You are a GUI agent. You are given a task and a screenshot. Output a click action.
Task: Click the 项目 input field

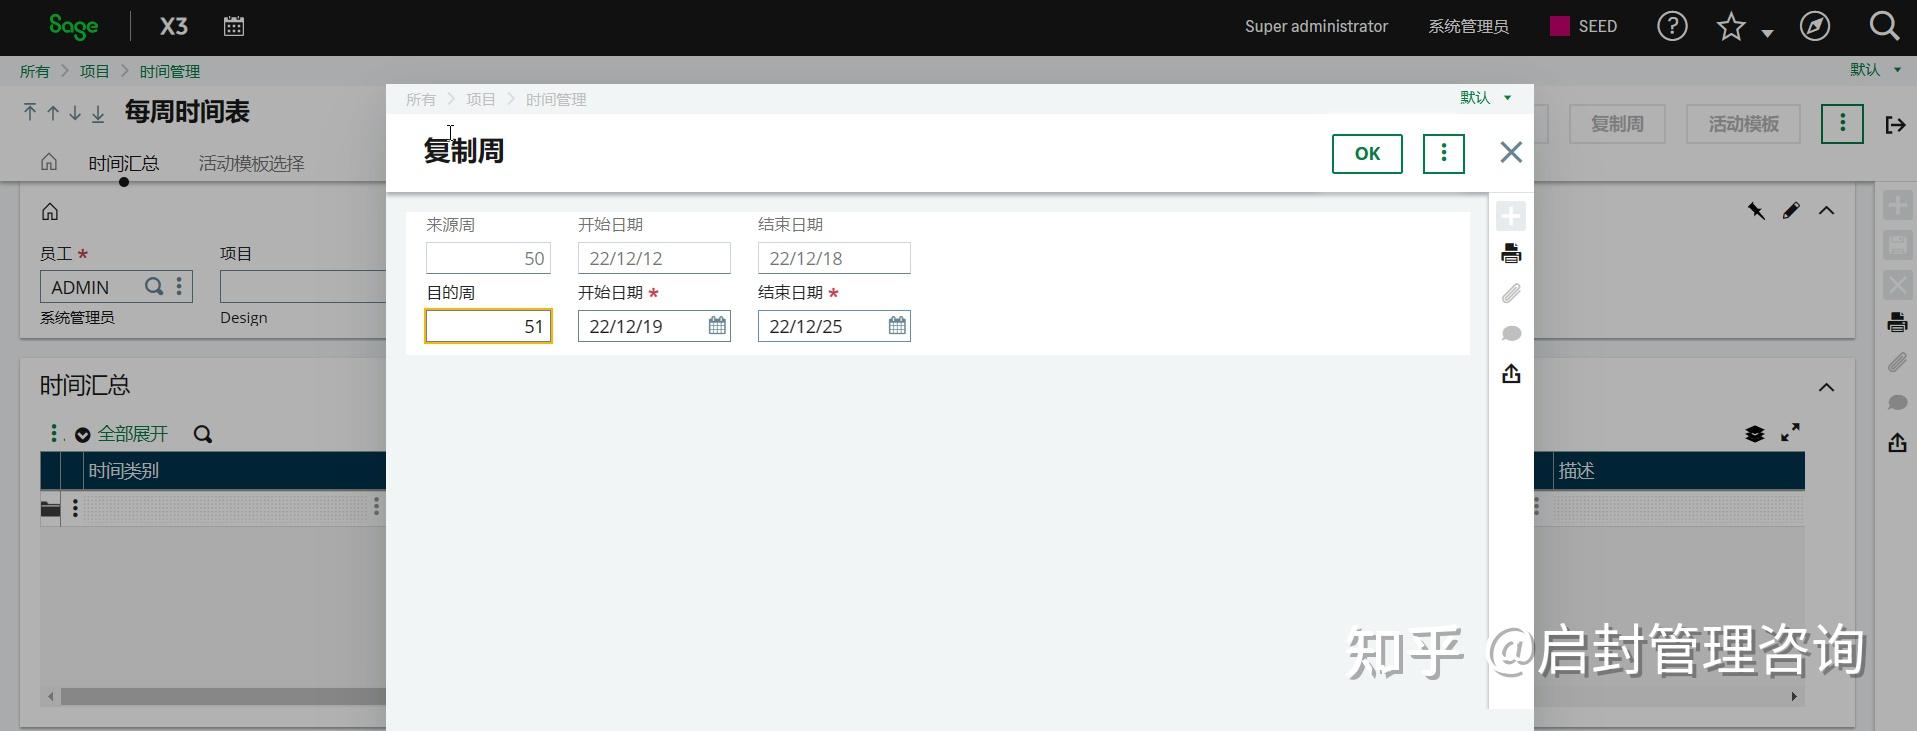[x=303, y=287]
